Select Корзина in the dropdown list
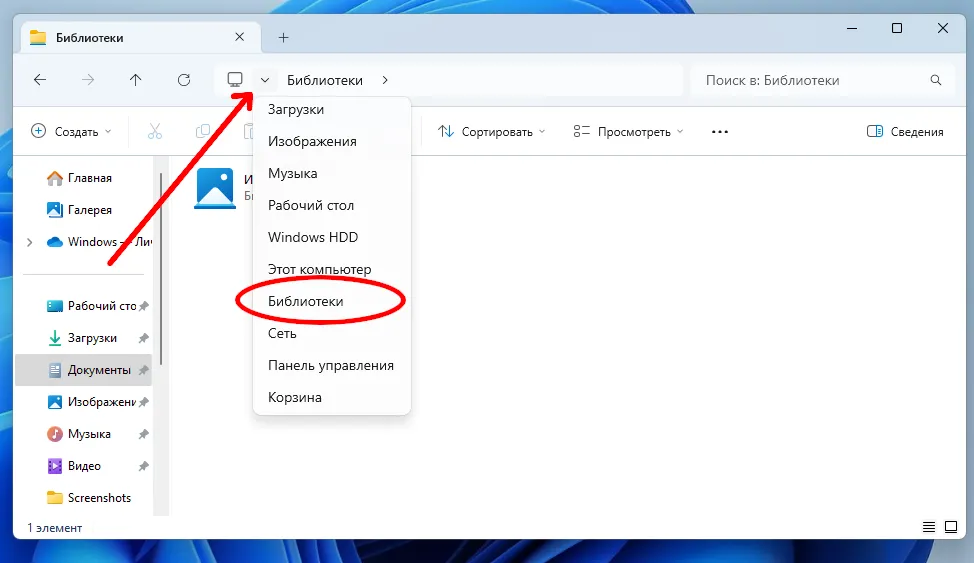 tap(332, 397)
